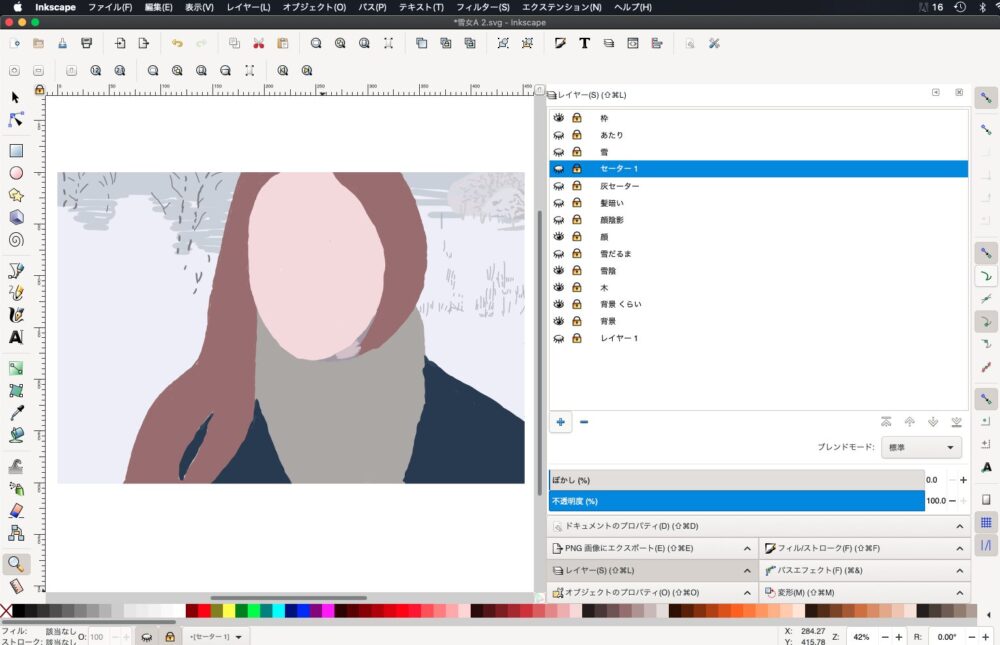Pick the yellow swatch in the palette
The height and width of the screenshot is (645, 1000).
coord(229,611)
